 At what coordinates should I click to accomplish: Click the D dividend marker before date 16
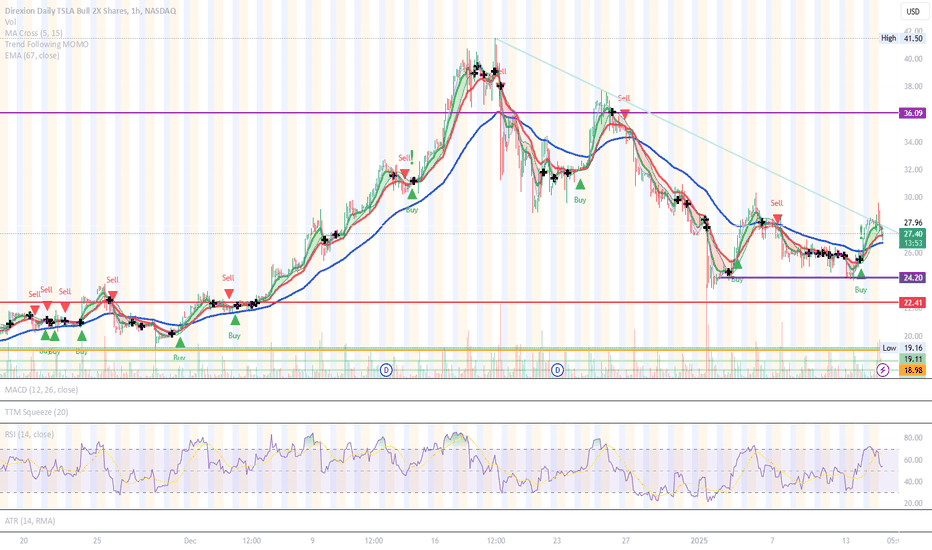click(x=386, y=370)
